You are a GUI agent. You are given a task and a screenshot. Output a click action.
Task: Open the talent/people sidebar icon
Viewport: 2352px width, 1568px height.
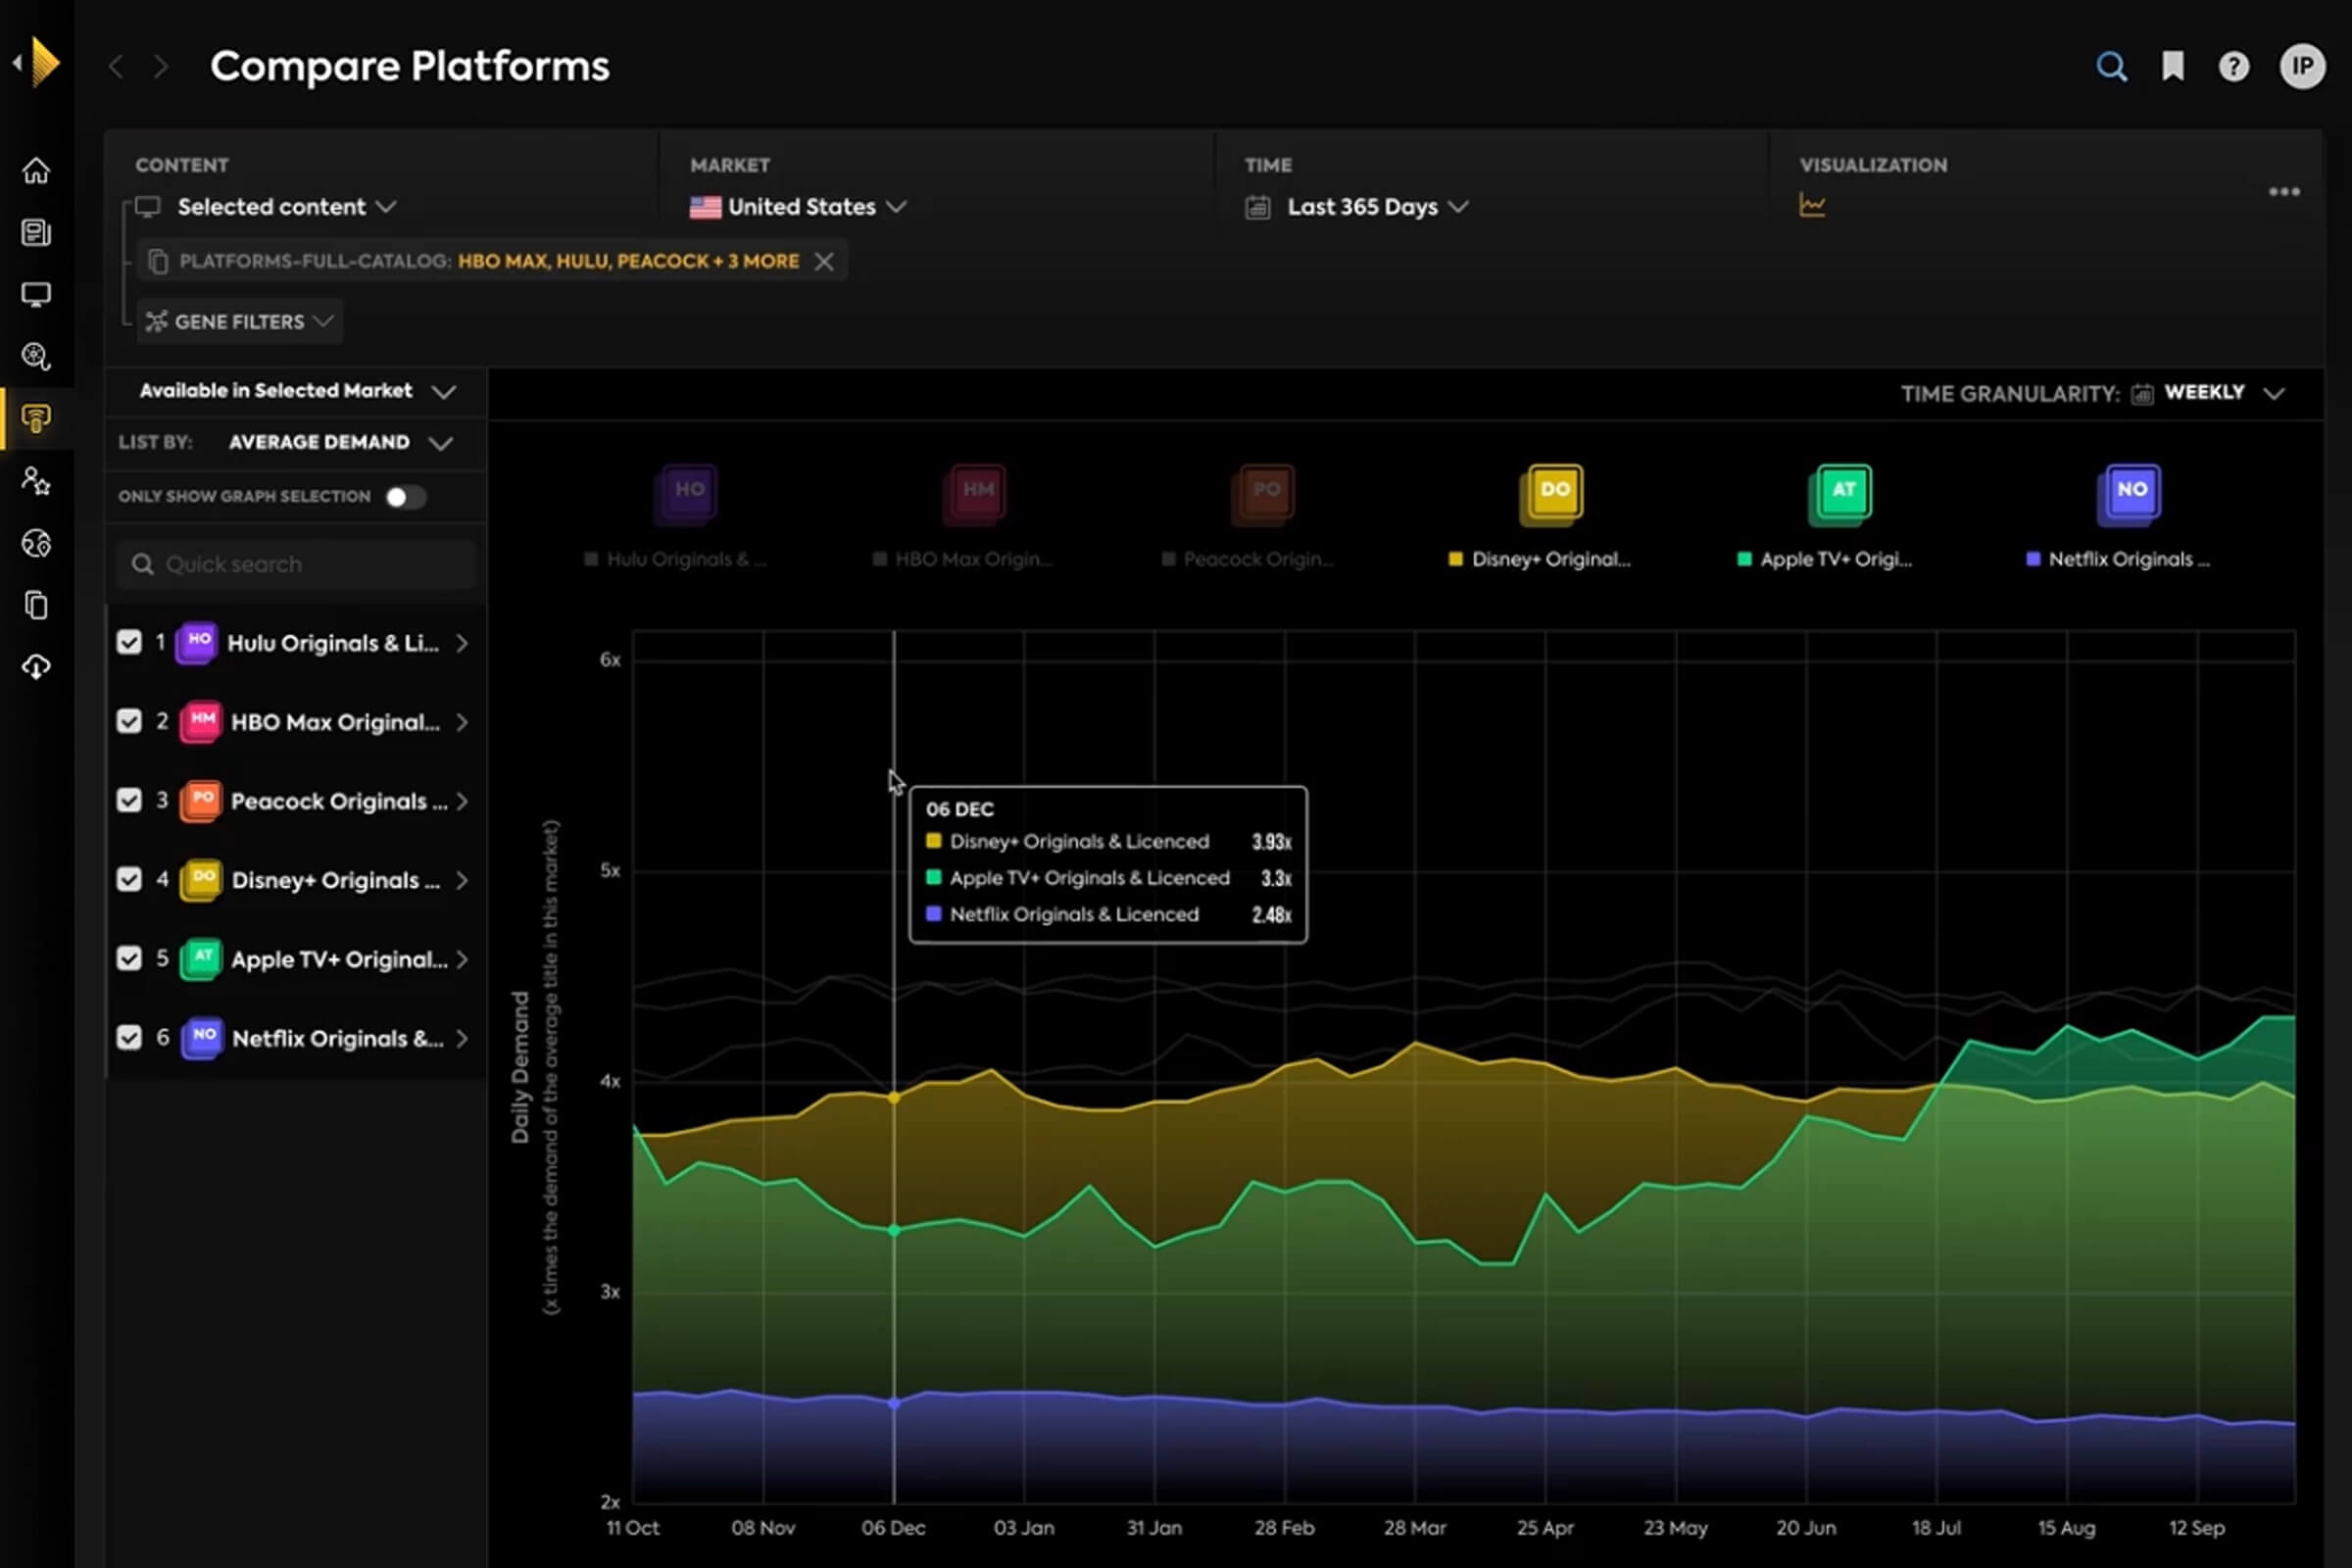click(x=36, y=481)
